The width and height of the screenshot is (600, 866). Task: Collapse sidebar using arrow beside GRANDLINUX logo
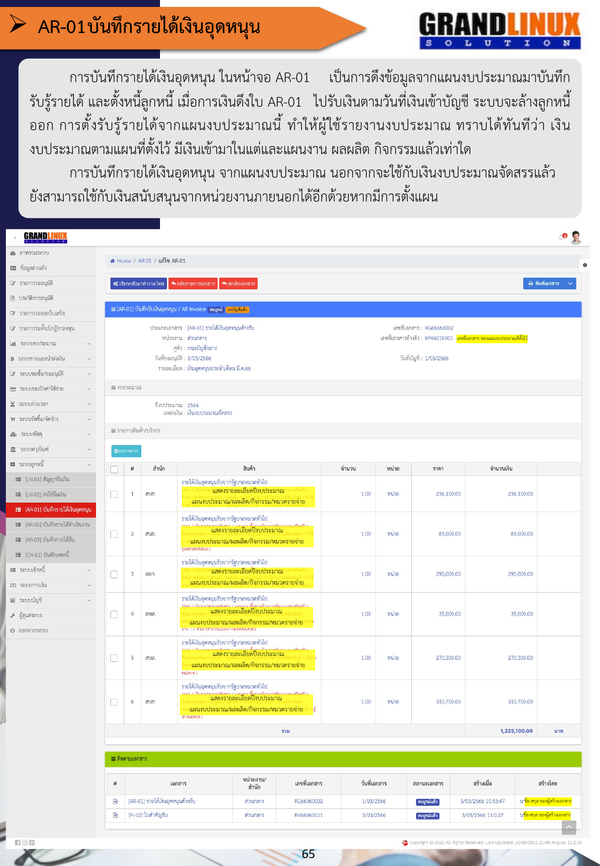[x=15, y=238]
